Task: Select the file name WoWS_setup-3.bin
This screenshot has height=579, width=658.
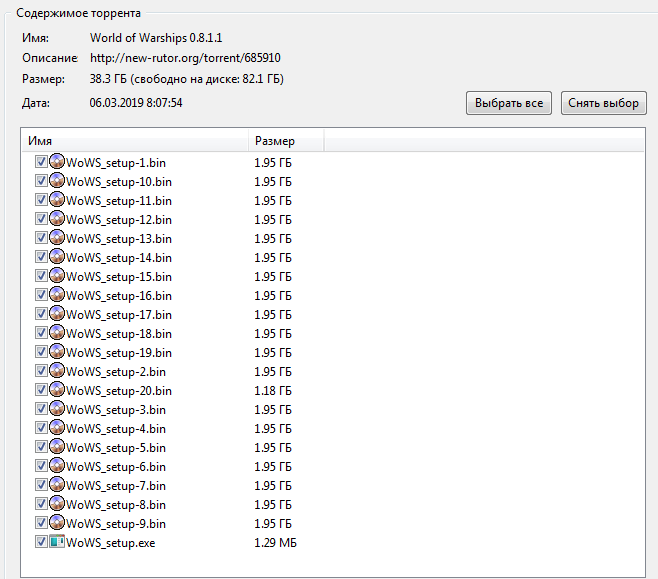Action: [116, 410]
